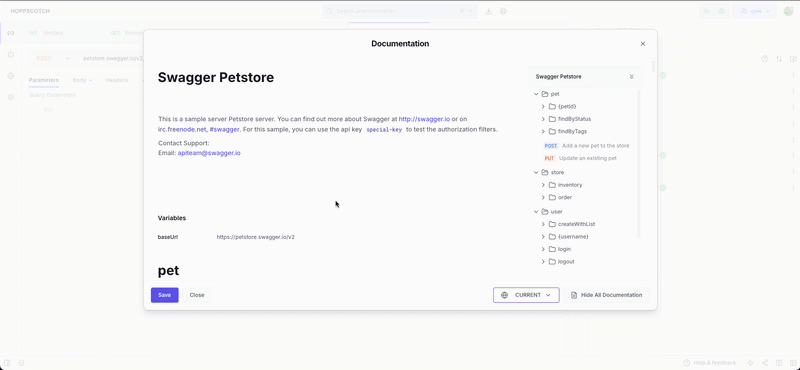The image size is (800, 370).
Task: Expand the createWithList folder
Action: click(x=543, y=224)
